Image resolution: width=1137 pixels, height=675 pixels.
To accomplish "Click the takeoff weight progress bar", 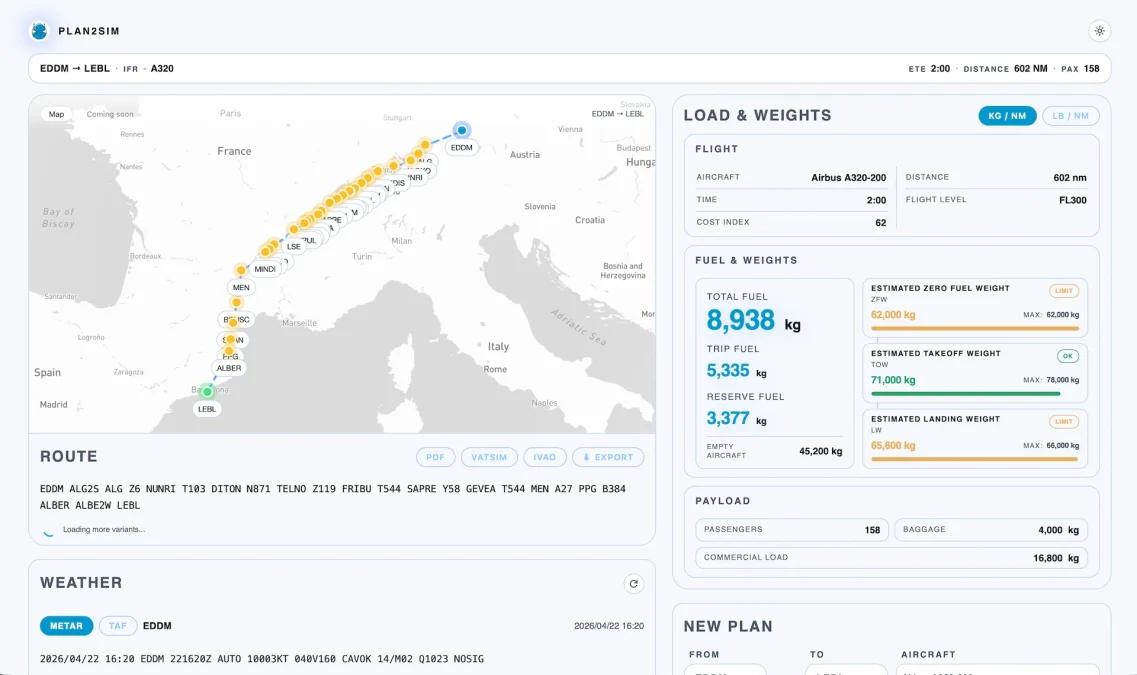I will [x=965, y=394].
